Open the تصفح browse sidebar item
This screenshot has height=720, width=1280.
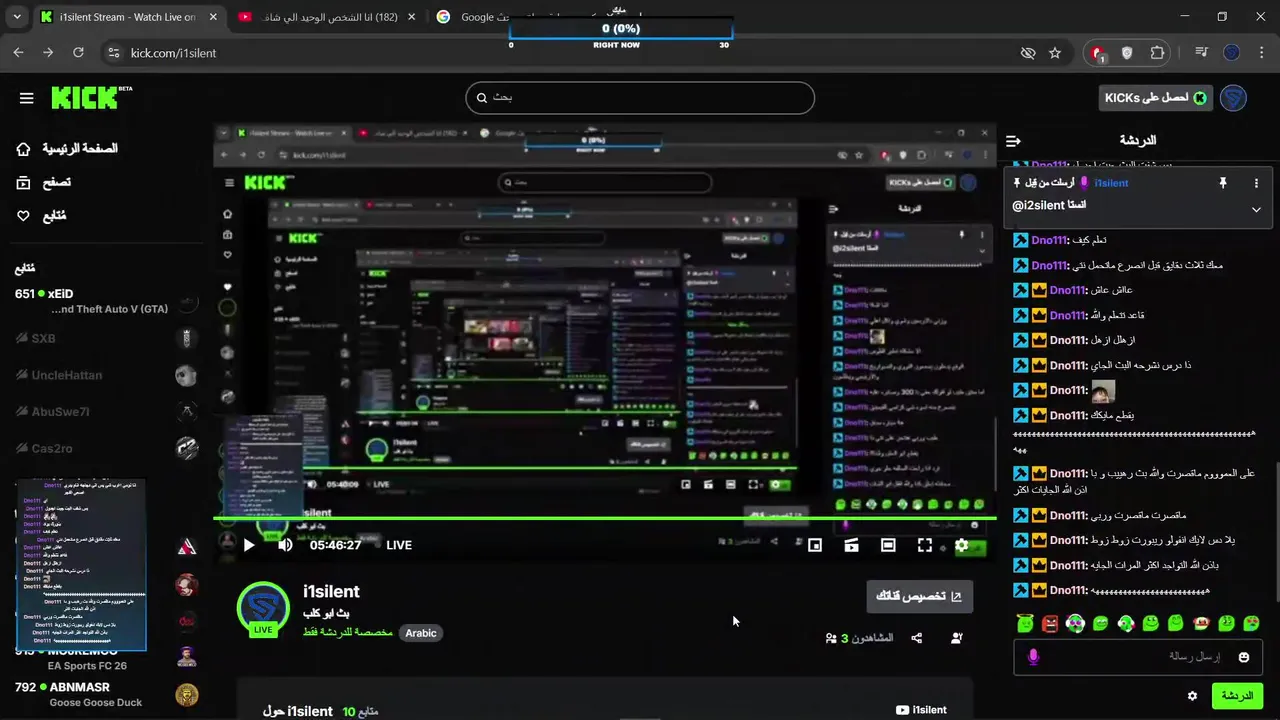click(43, 182)
